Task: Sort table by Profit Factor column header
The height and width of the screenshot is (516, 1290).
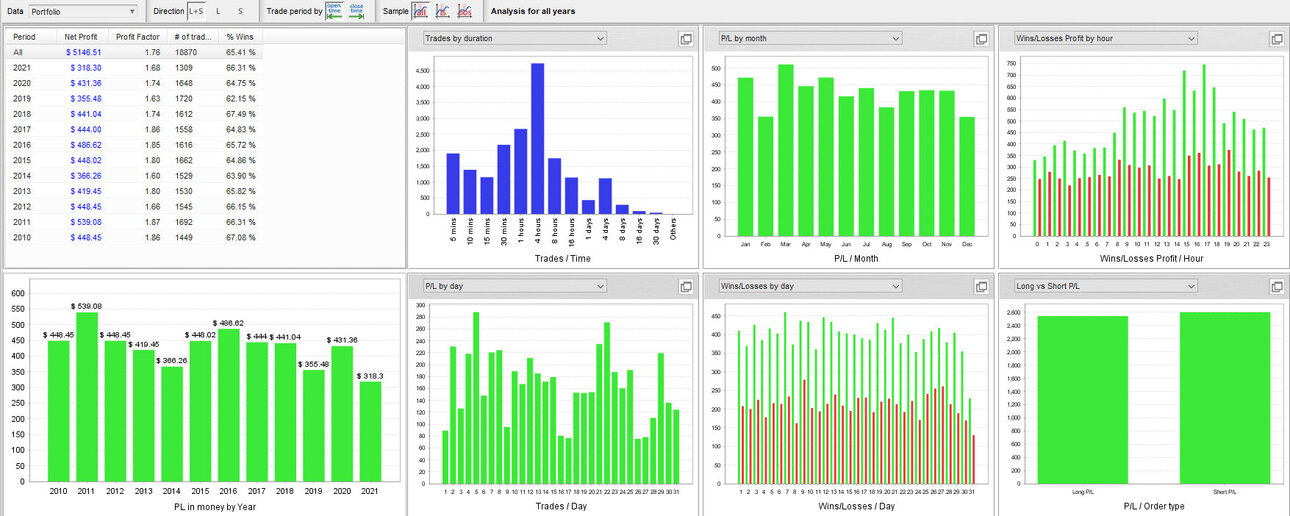Action: click(137, 36)
